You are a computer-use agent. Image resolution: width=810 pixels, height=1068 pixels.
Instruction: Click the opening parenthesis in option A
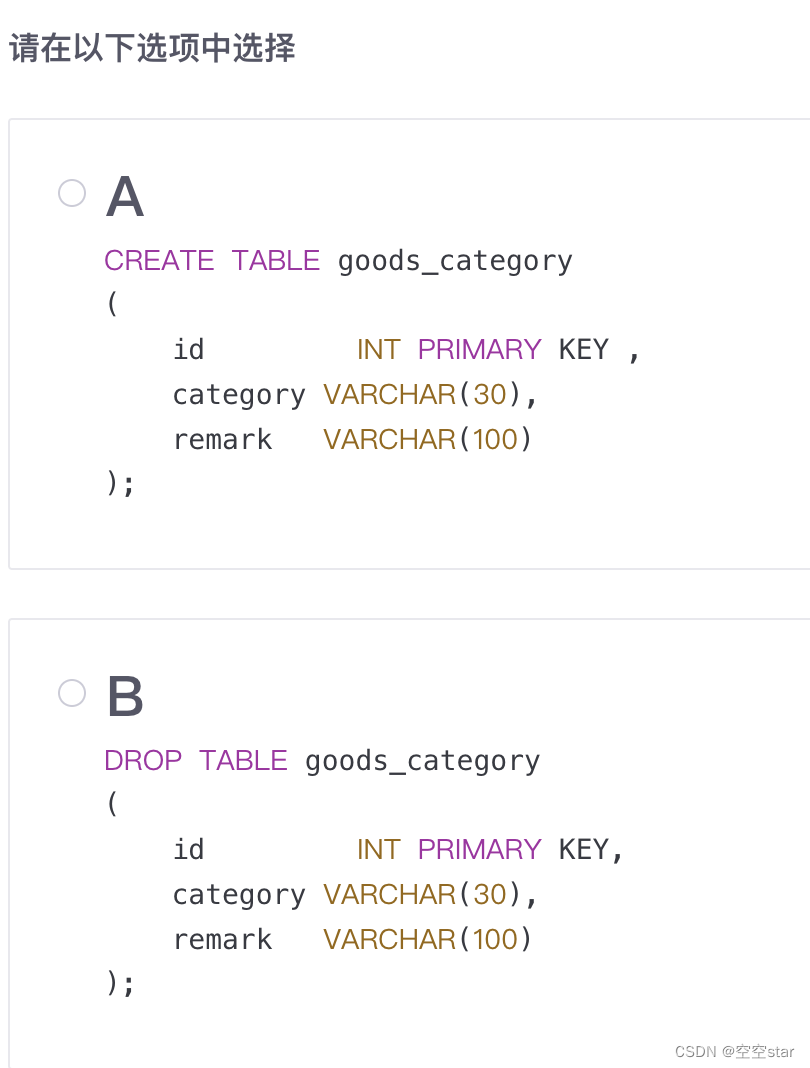(112, 303)
